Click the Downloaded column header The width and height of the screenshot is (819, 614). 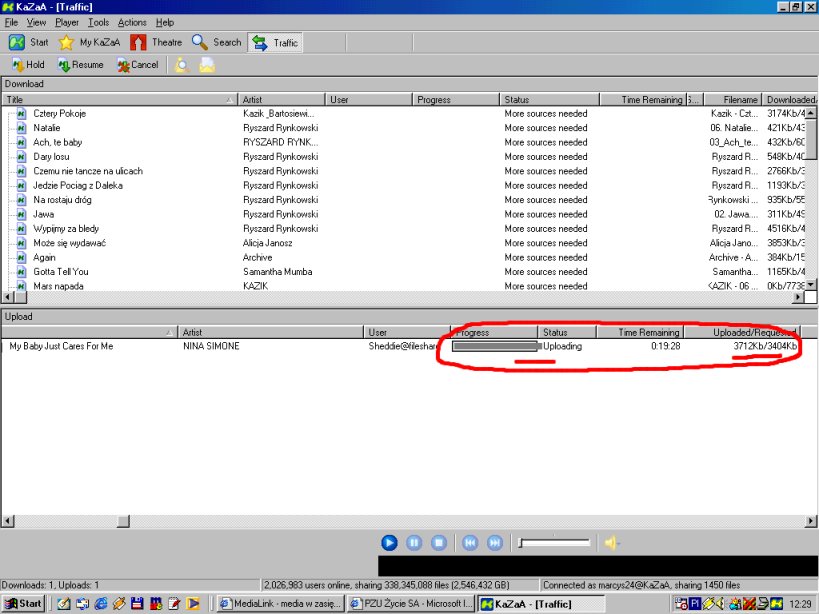click(x=790, y=100)
